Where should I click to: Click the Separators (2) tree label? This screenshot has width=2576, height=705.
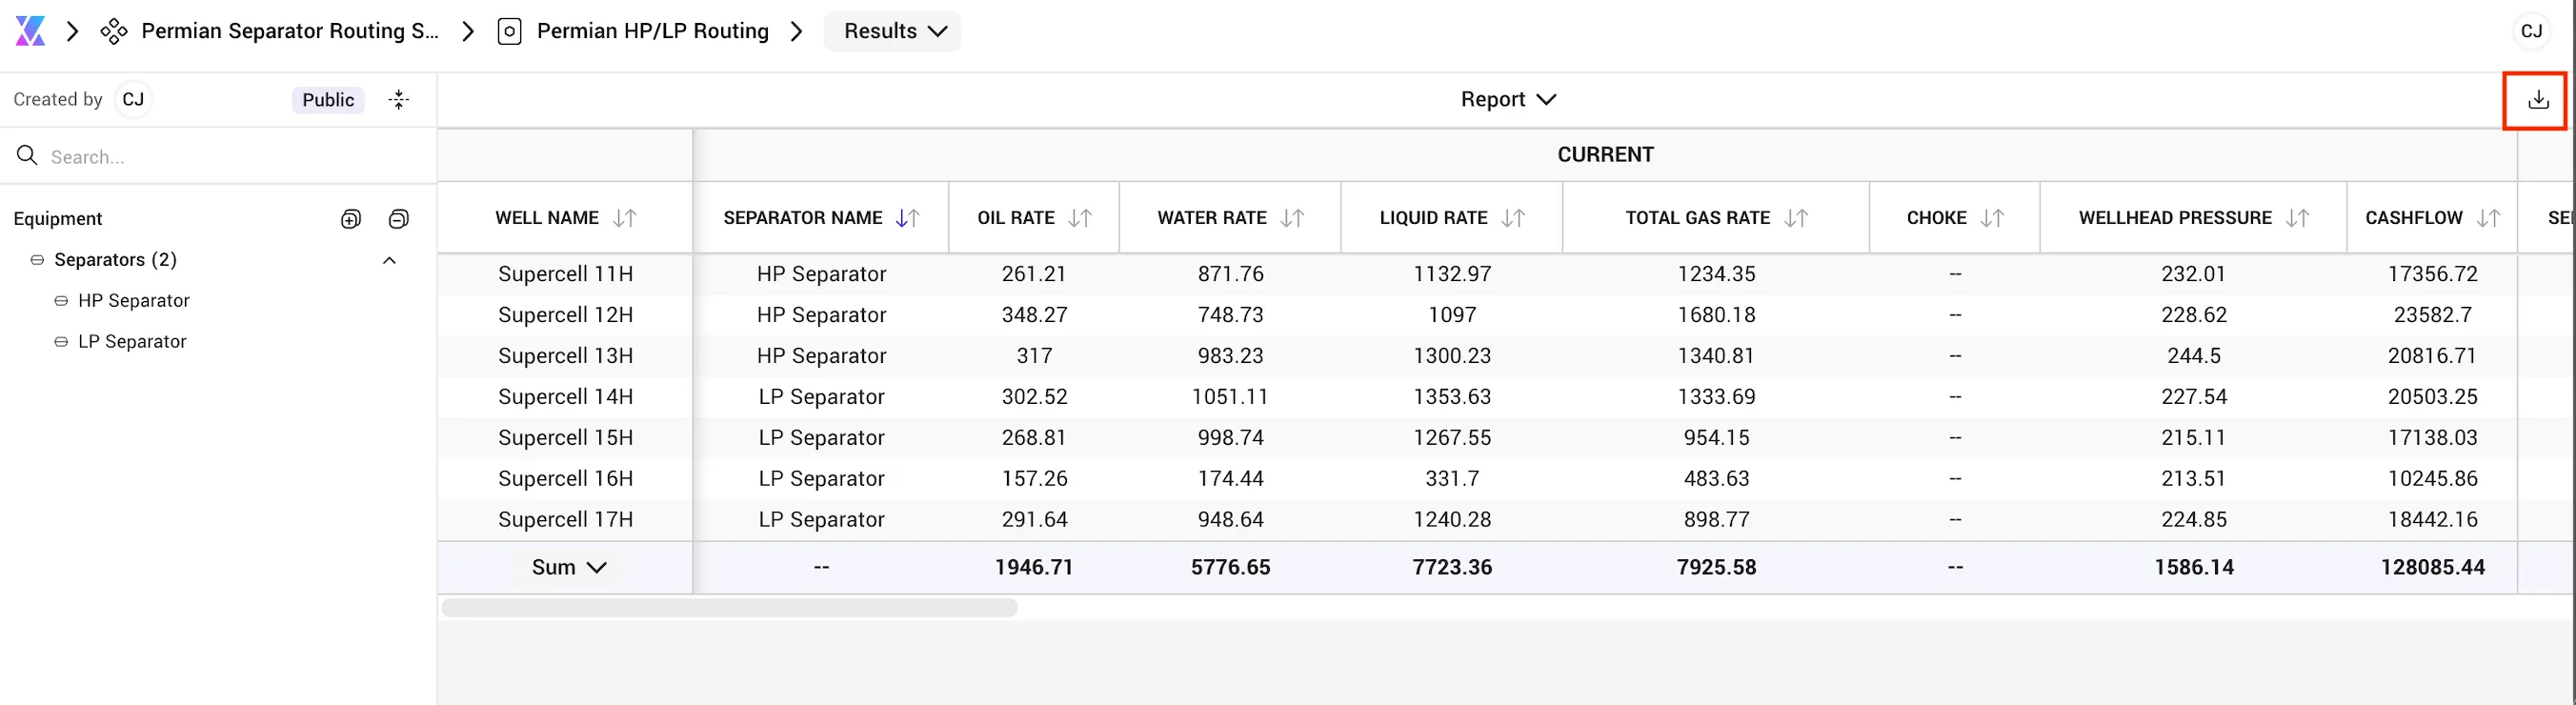(x=115, y=260)
